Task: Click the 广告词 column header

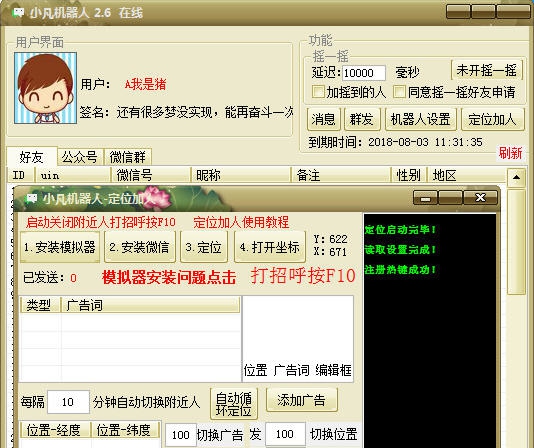Action: tap(151, 305)
